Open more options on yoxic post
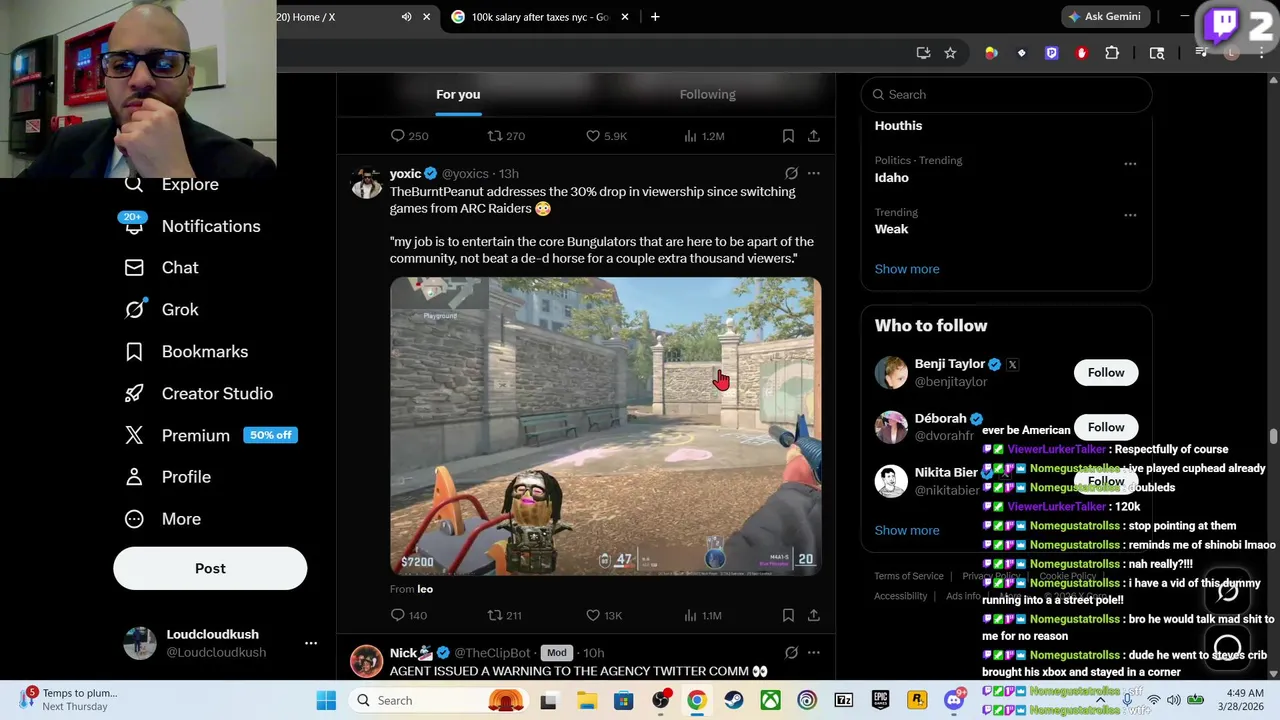1280x720 pixels. (814, 173)
